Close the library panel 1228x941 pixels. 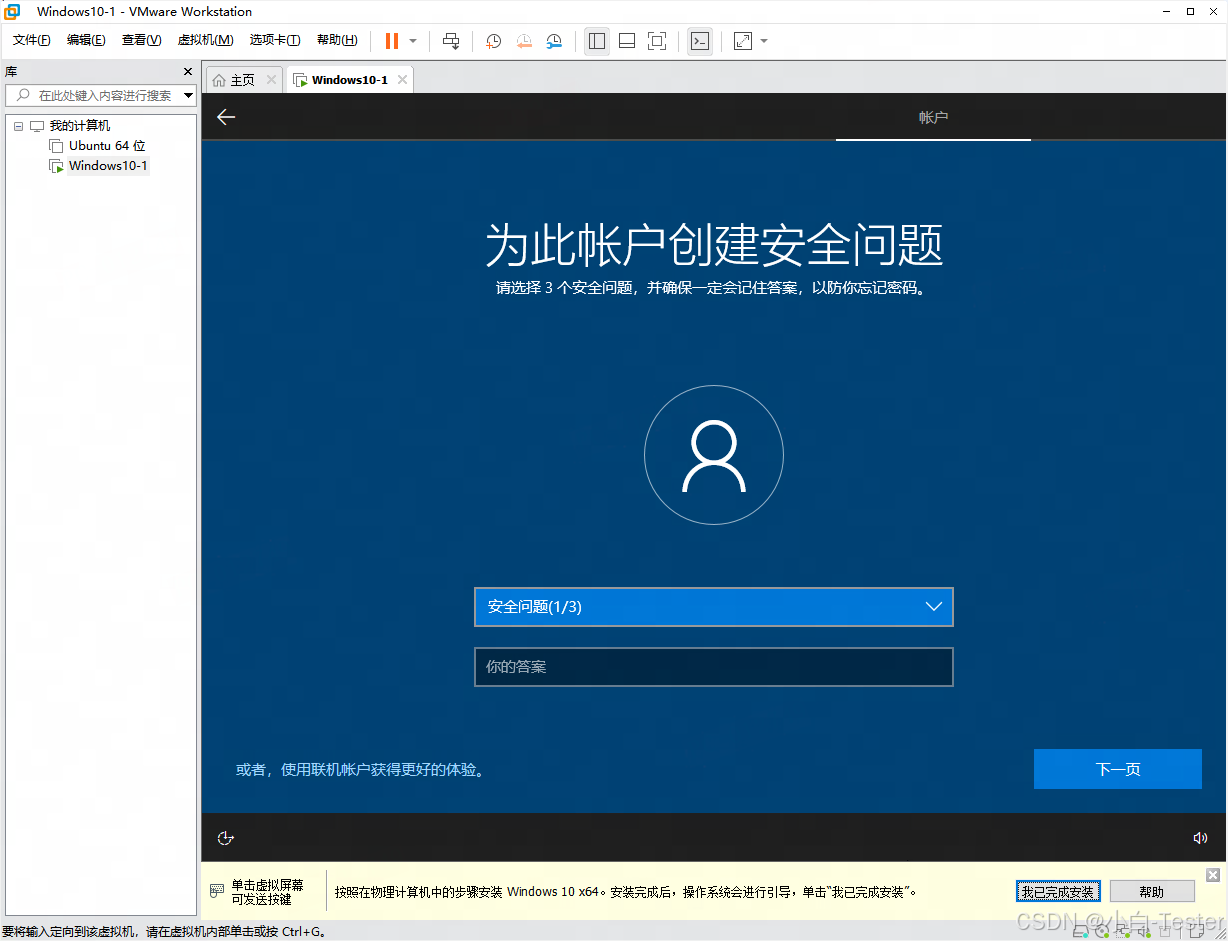click(x=188, y=72)
